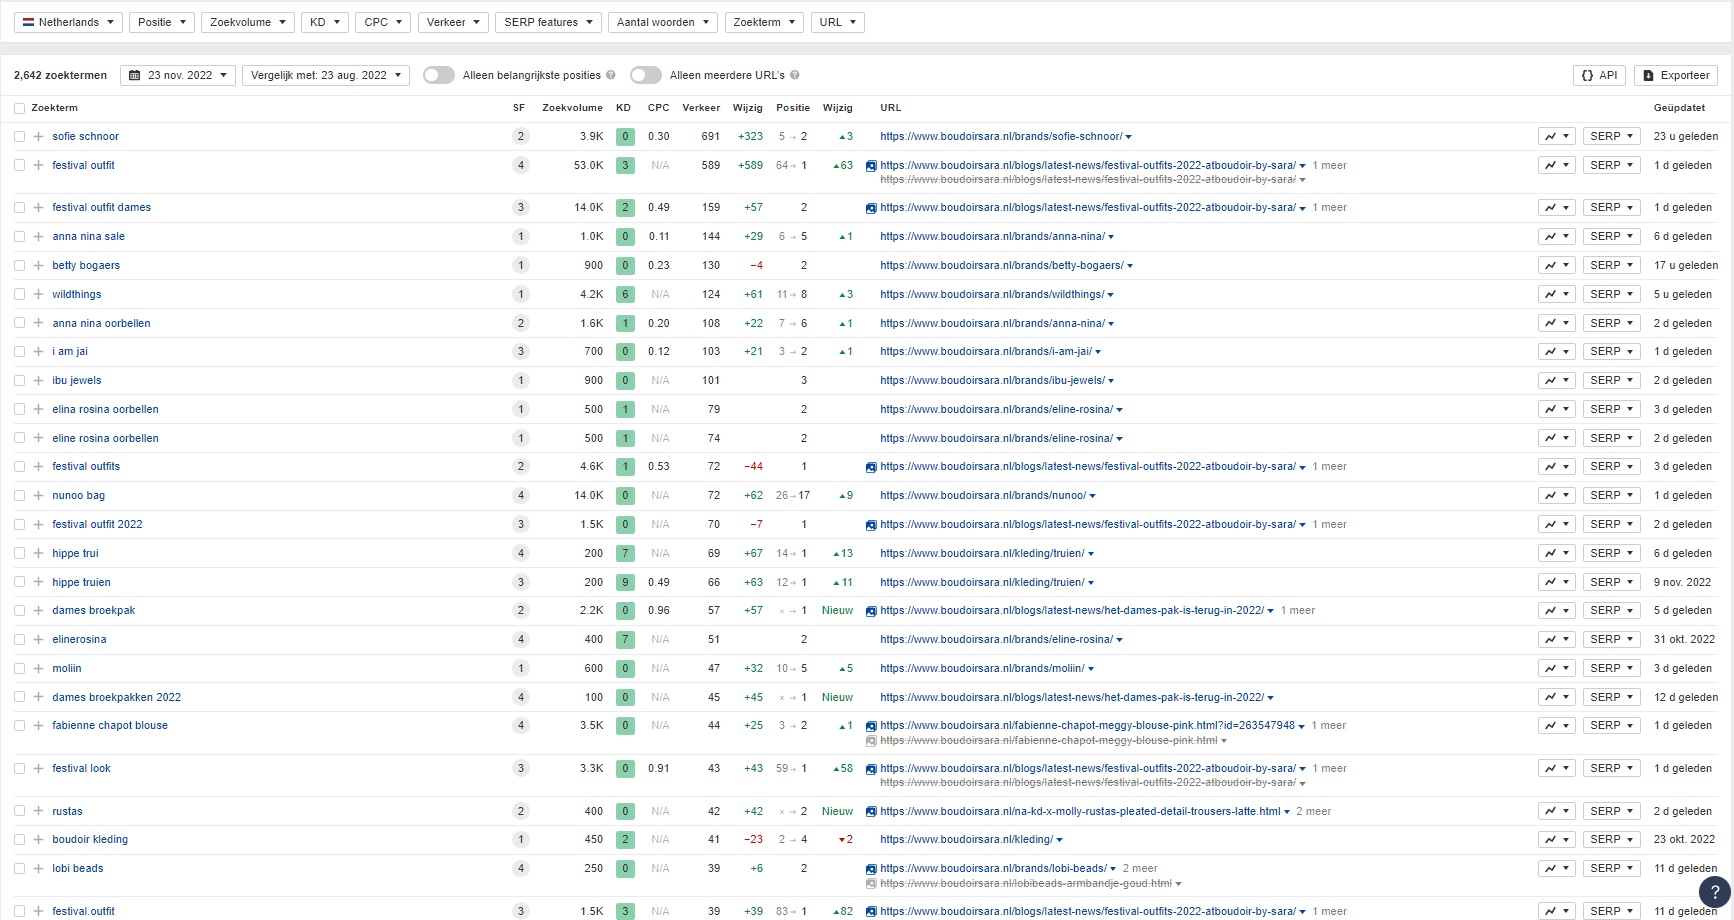
Task: Open the trend chart for nunoo bag row
Action: (x=1557, y=495)
